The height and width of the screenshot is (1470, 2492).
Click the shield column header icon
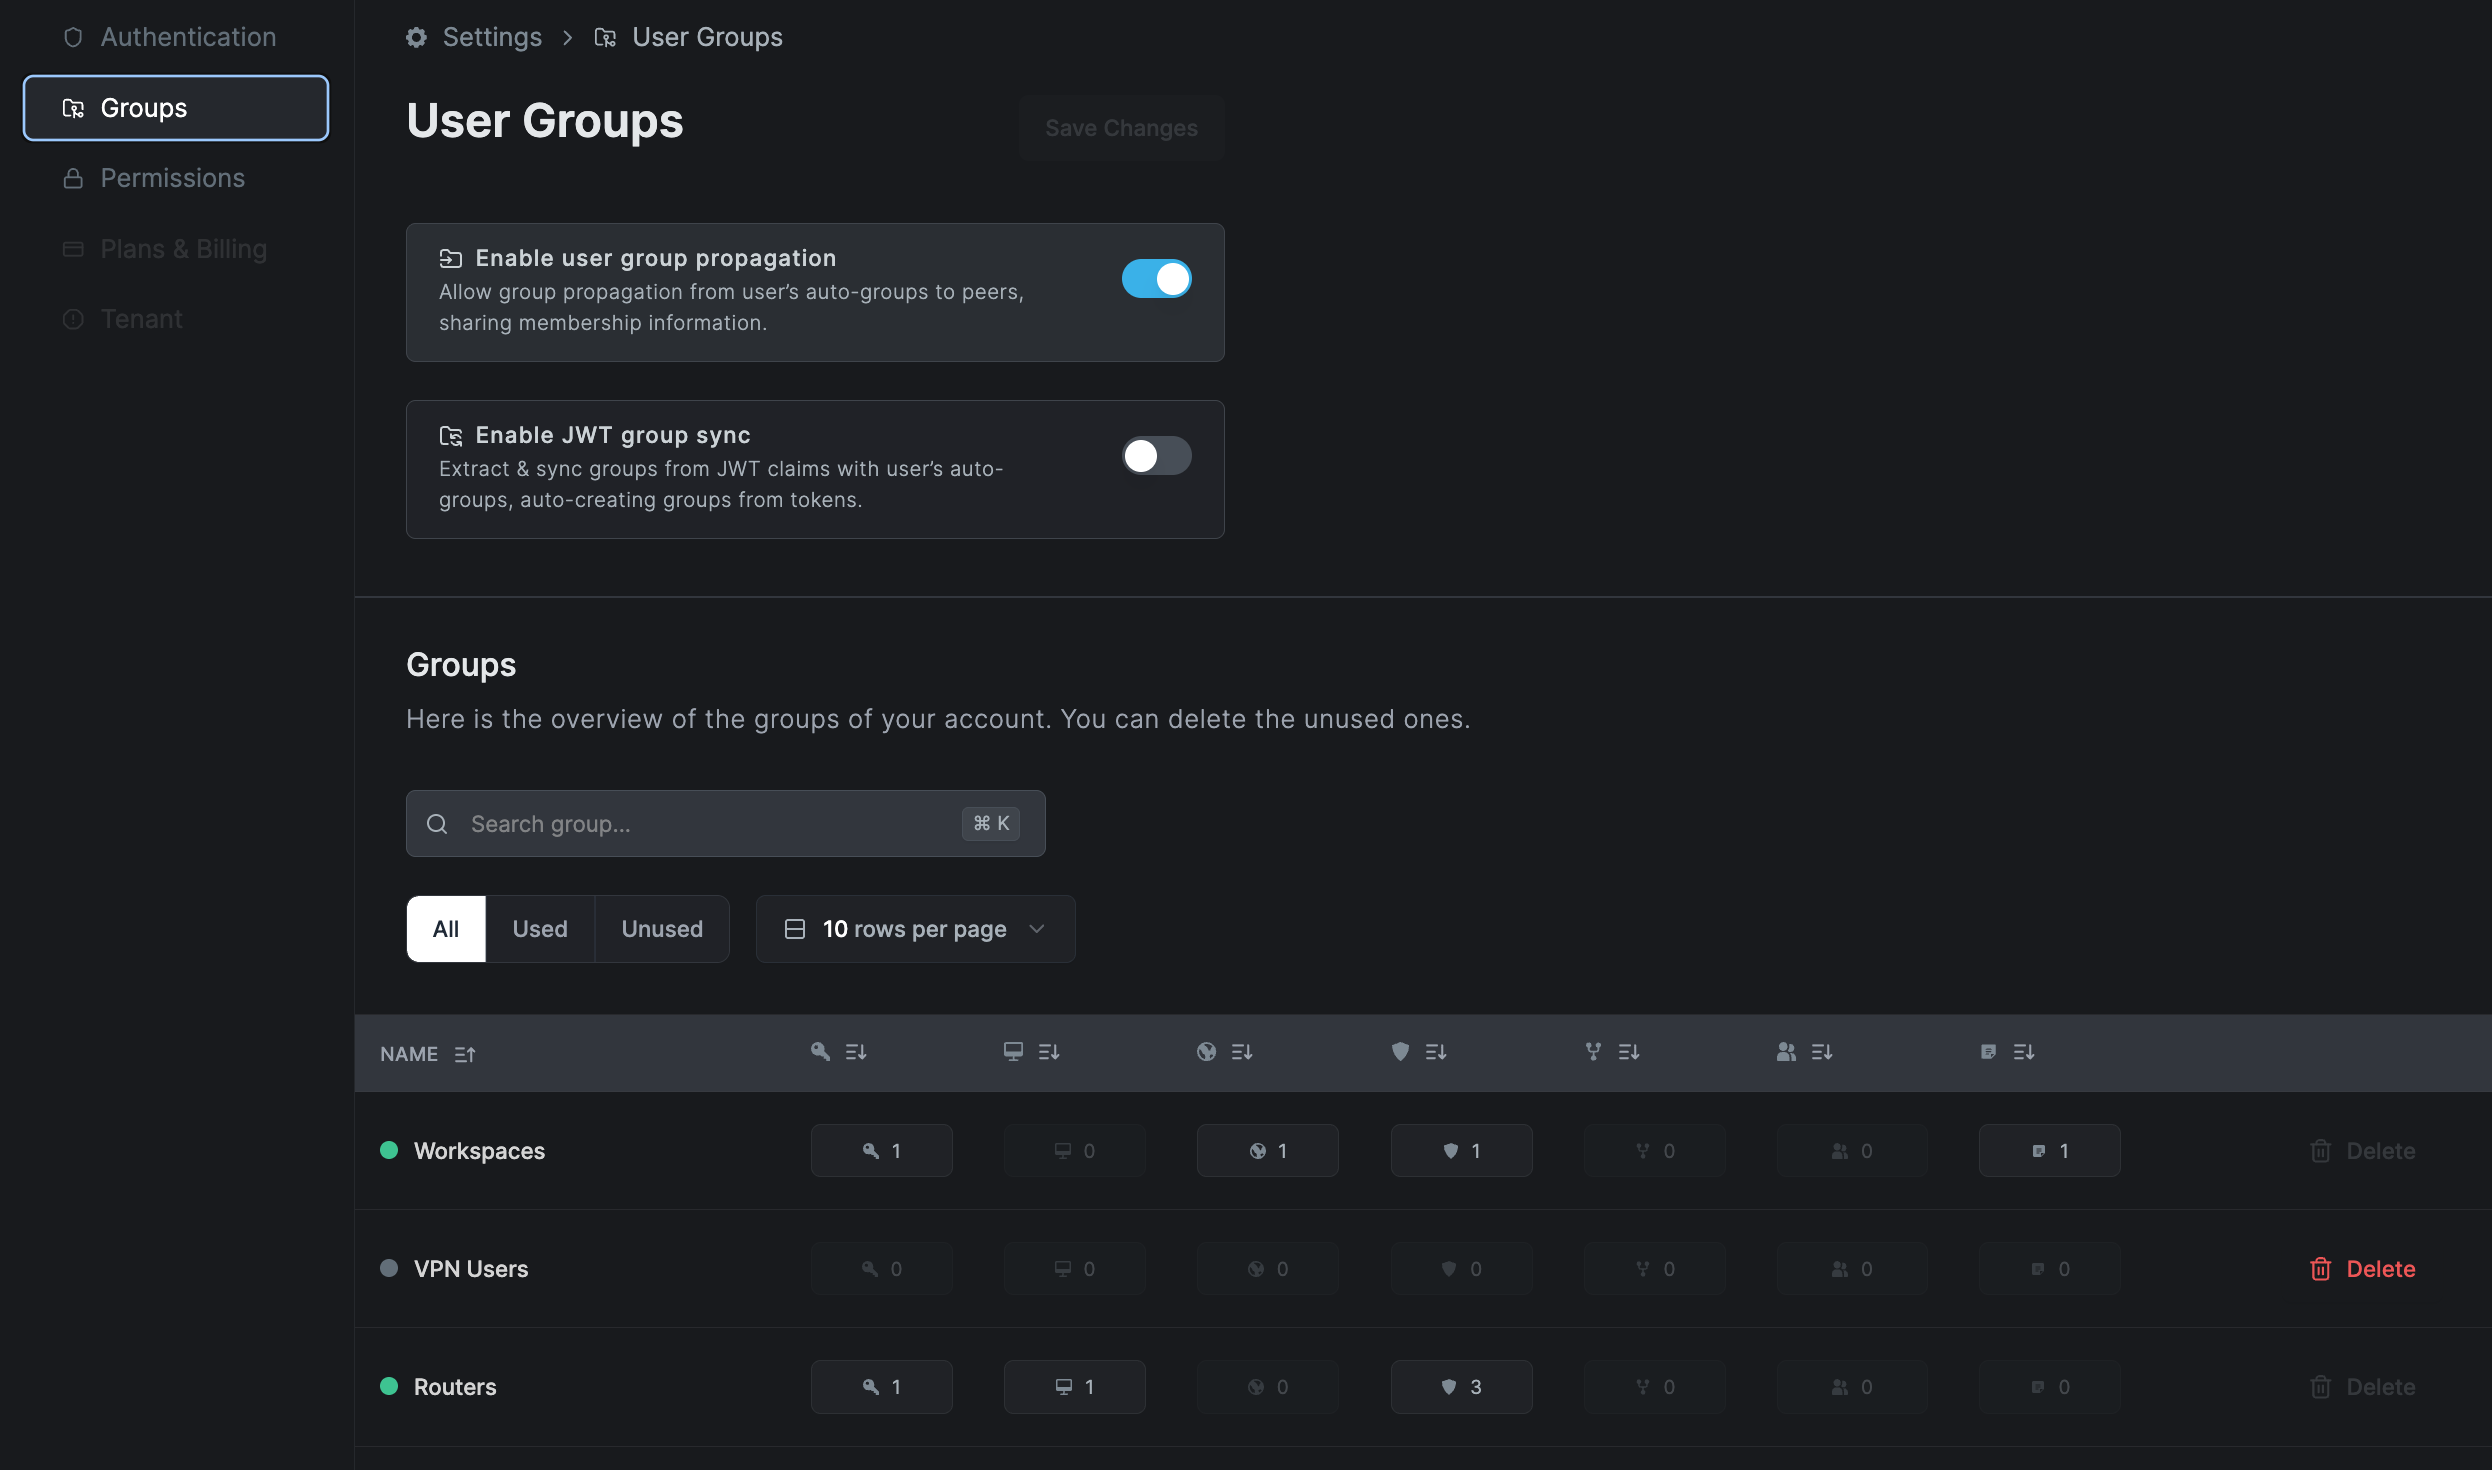point(1399,1051)
